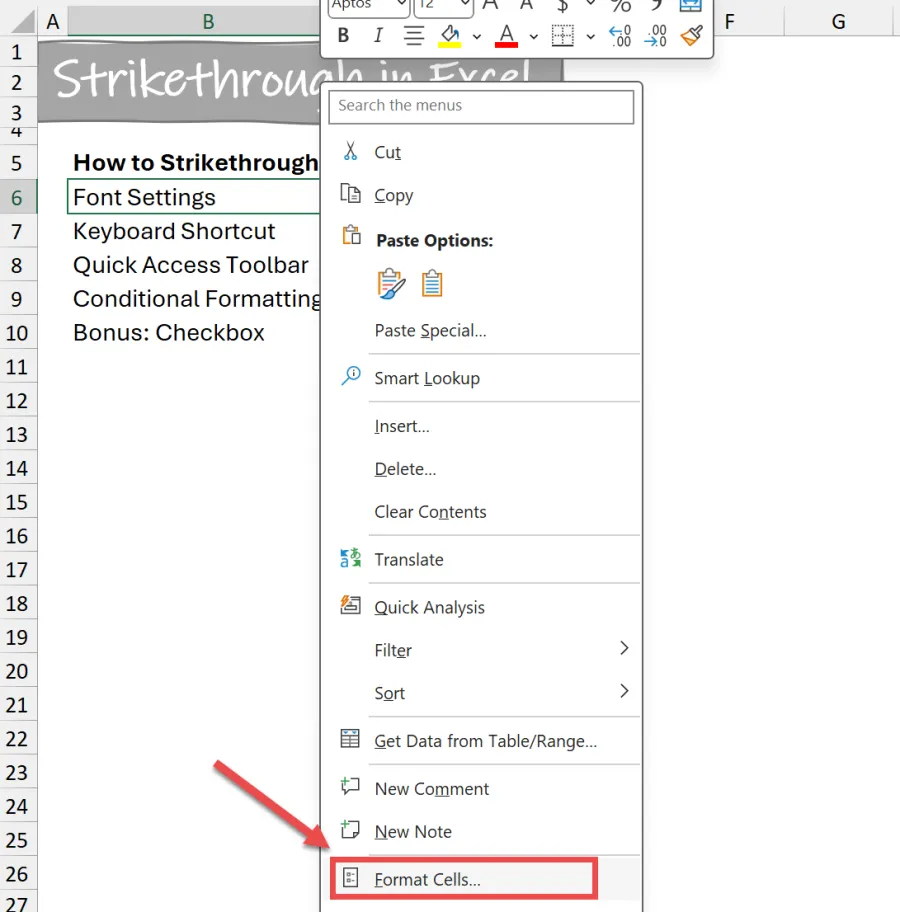
Task: Click the decrease decimal icon
Action: 655,36
